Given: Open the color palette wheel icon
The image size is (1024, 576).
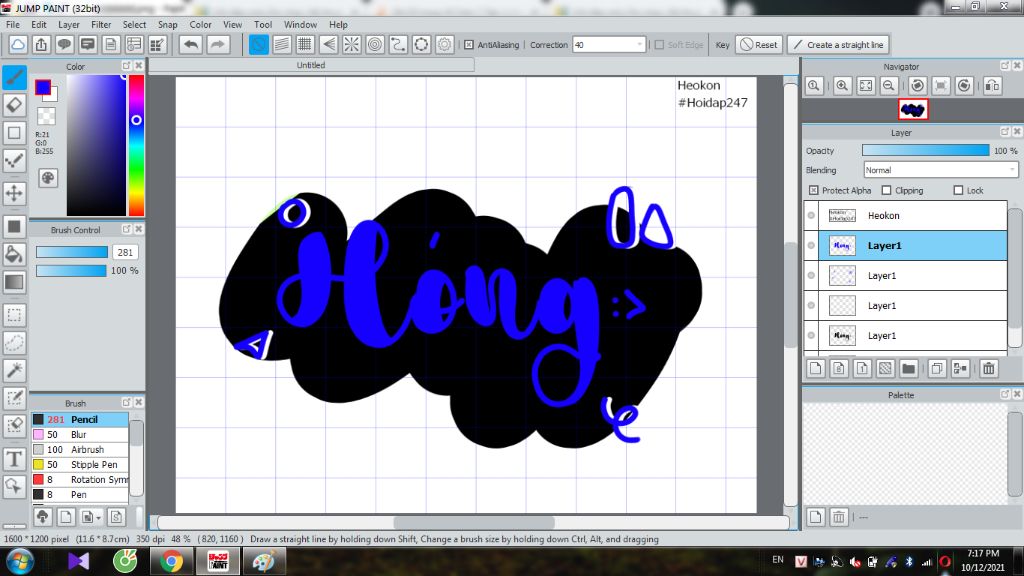Looking at the screenshot, I should 48,178.
